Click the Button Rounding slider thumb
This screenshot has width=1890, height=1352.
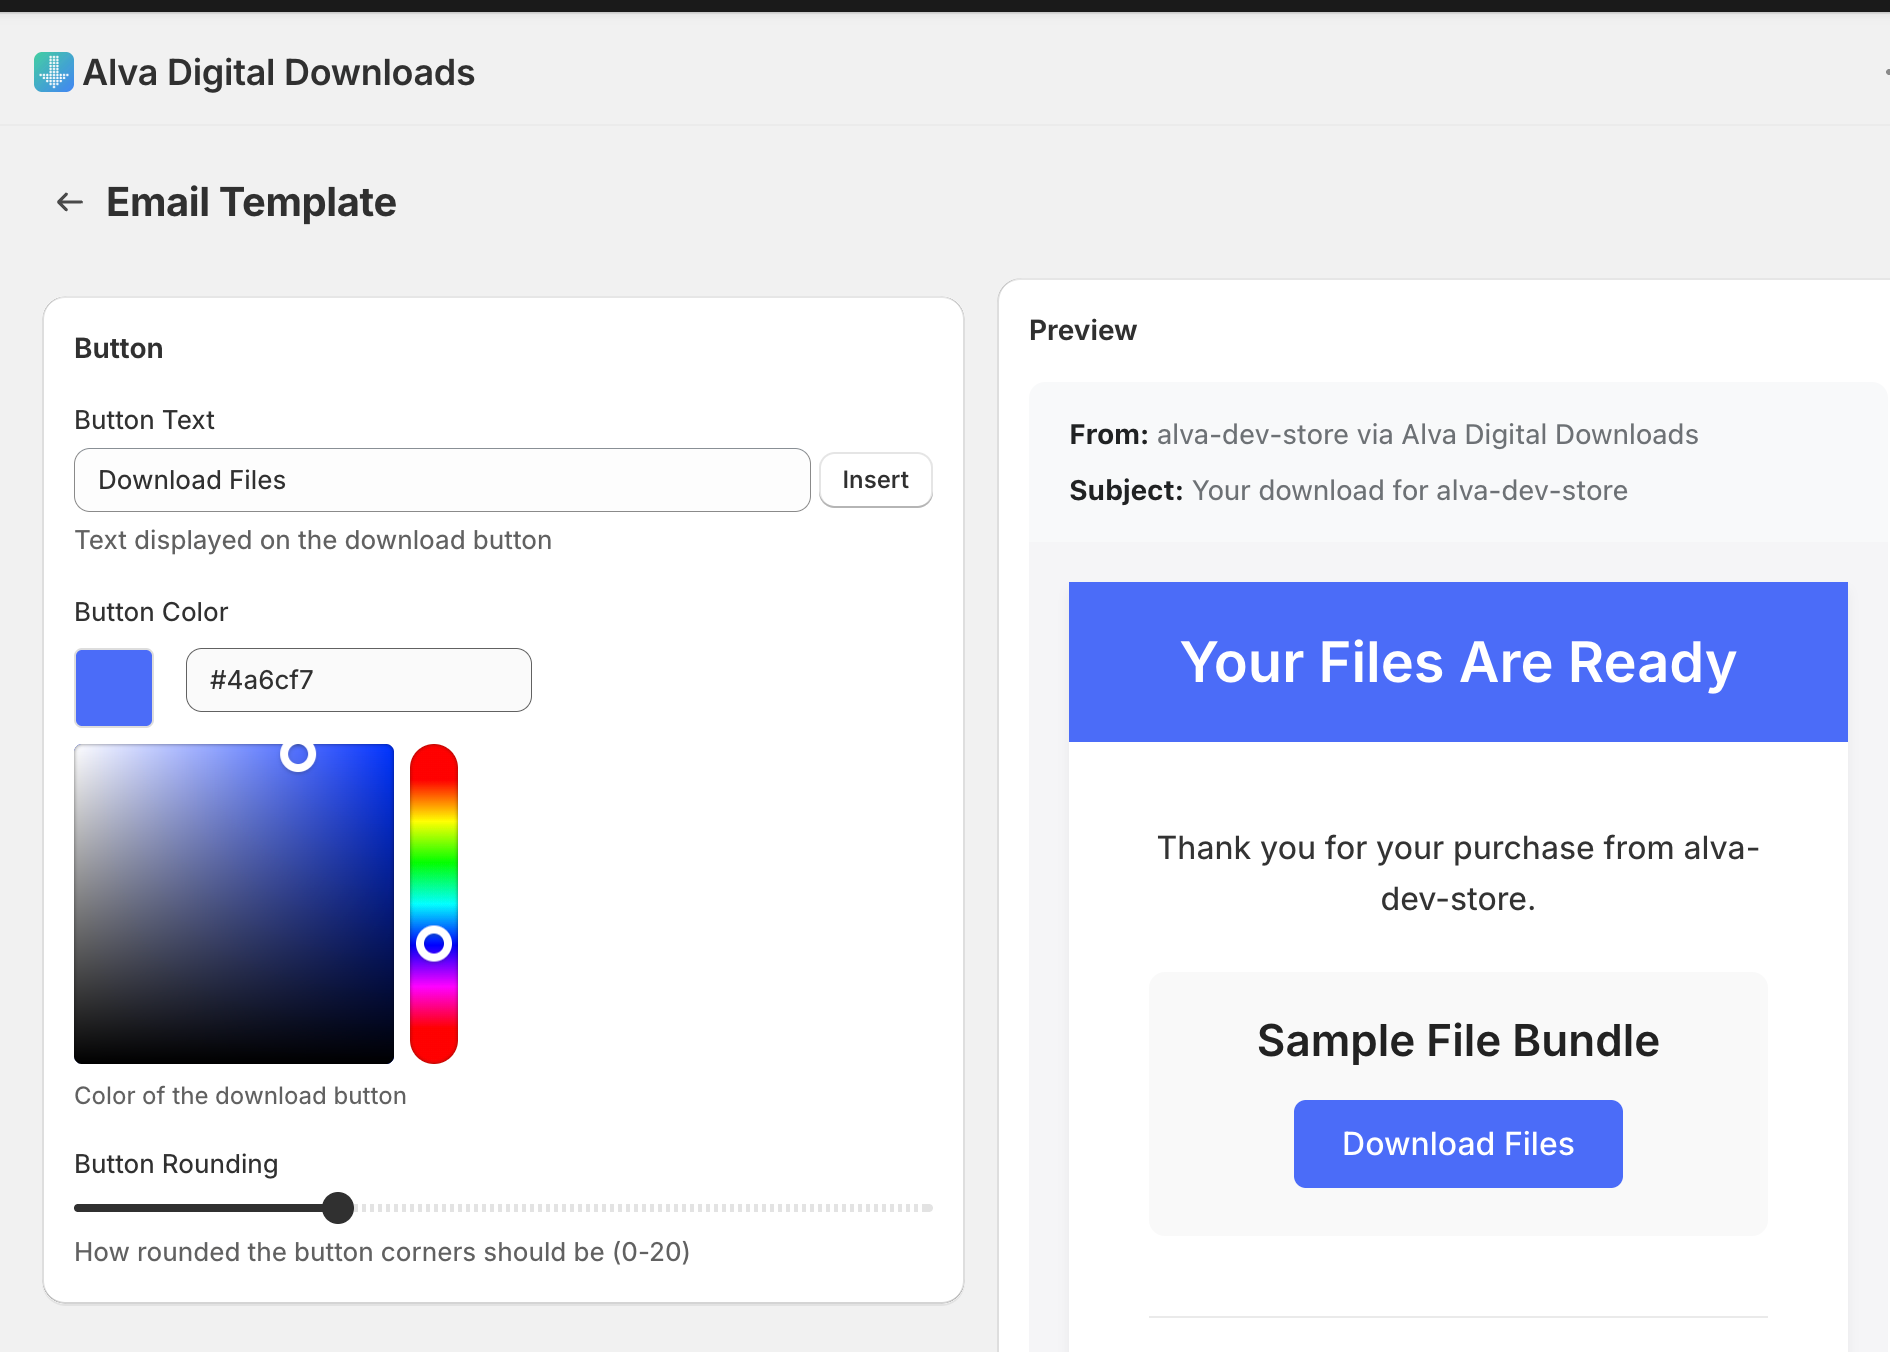click(338, 1208)
